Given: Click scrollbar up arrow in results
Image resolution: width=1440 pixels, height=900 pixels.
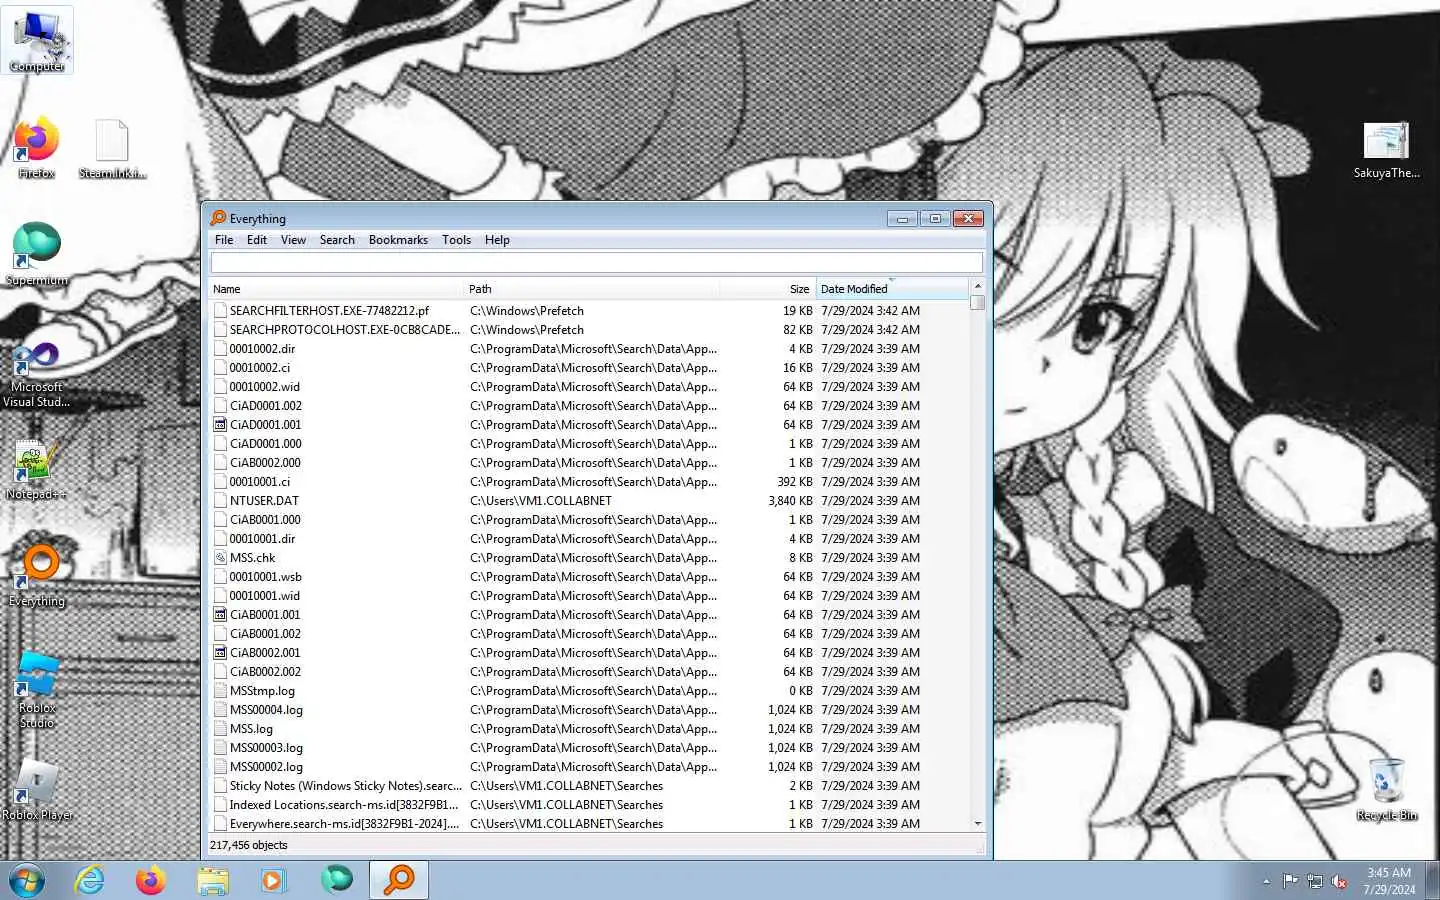Looking at the screenshot, I should pos(977,286).
